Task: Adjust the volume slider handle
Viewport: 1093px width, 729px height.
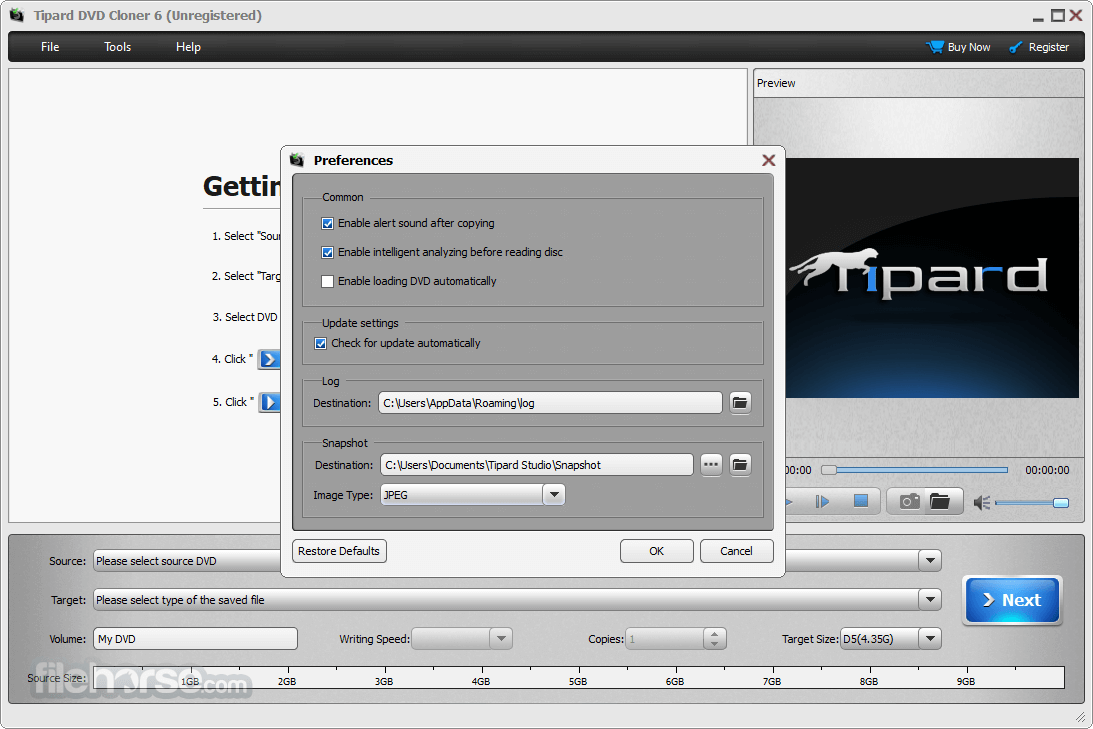Action: (1060, 502)
